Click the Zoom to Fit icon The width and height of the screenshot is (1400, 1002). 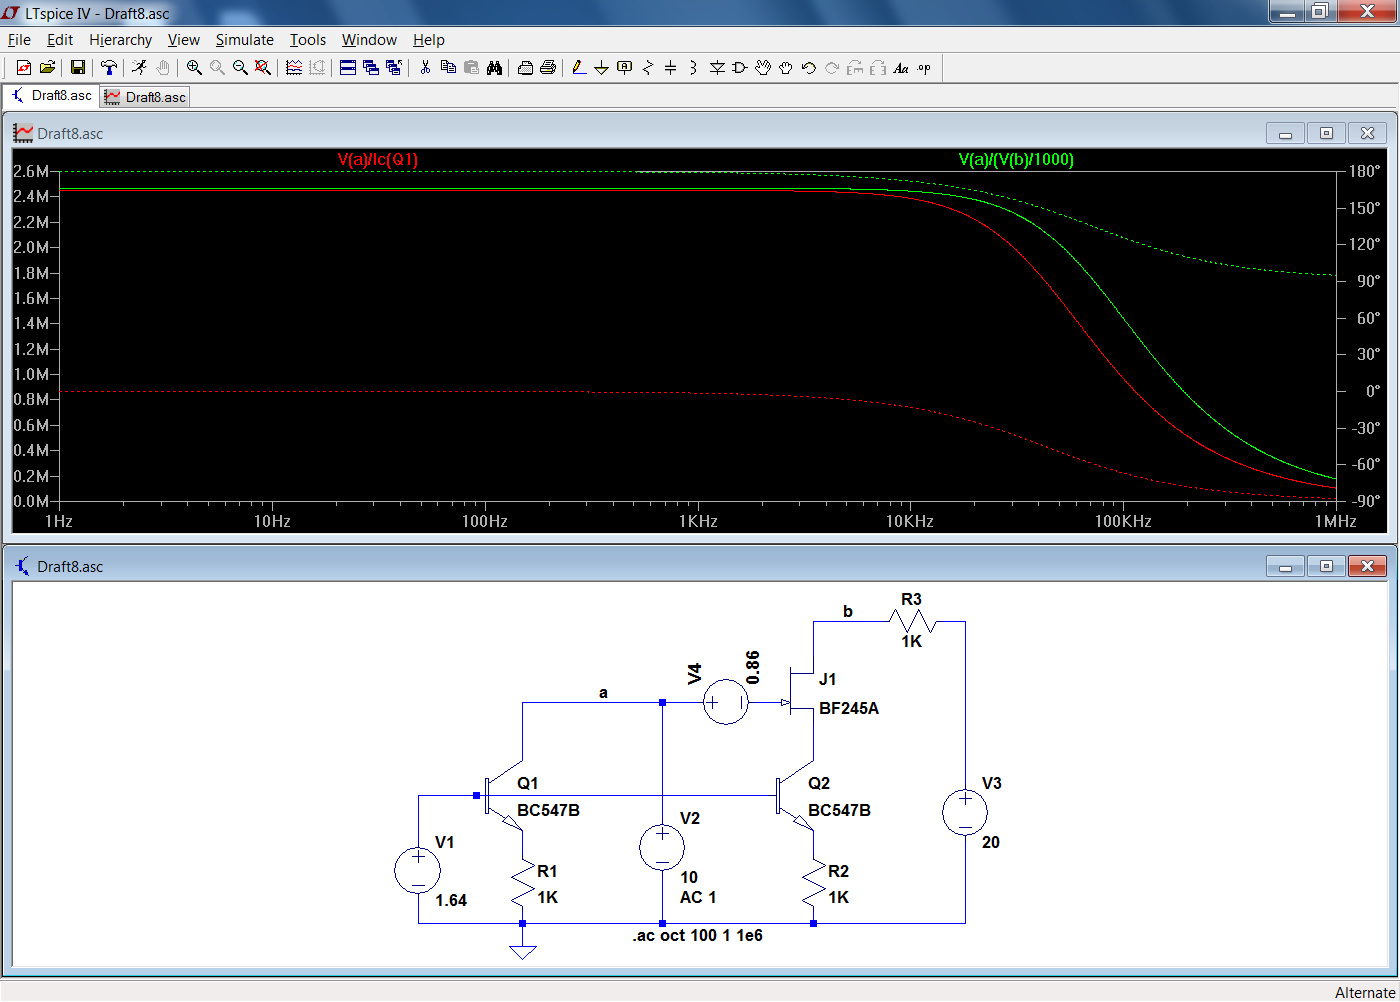[263, 67]
